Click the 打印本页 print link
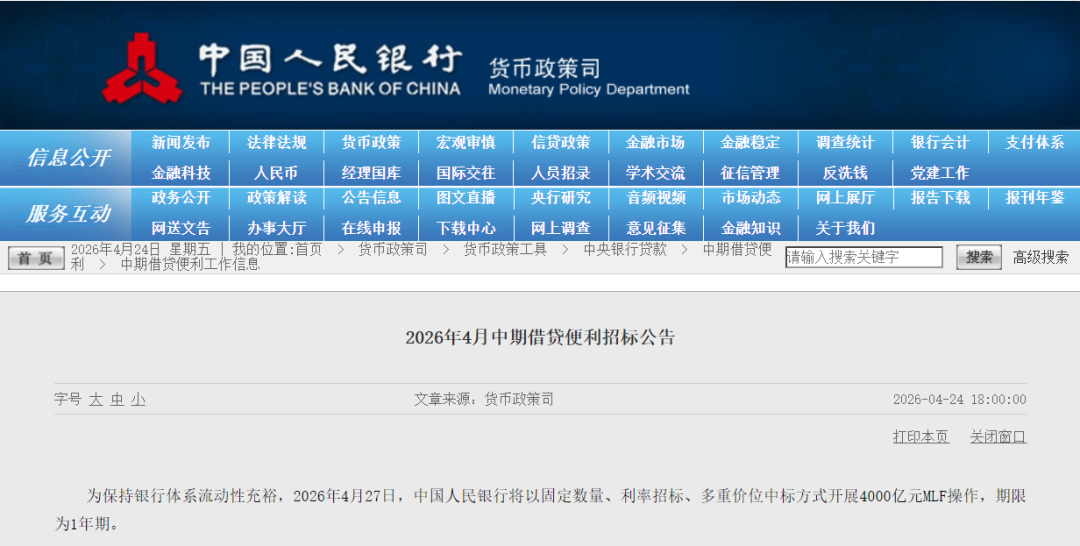1080x546 pixels. pos(921,437)
